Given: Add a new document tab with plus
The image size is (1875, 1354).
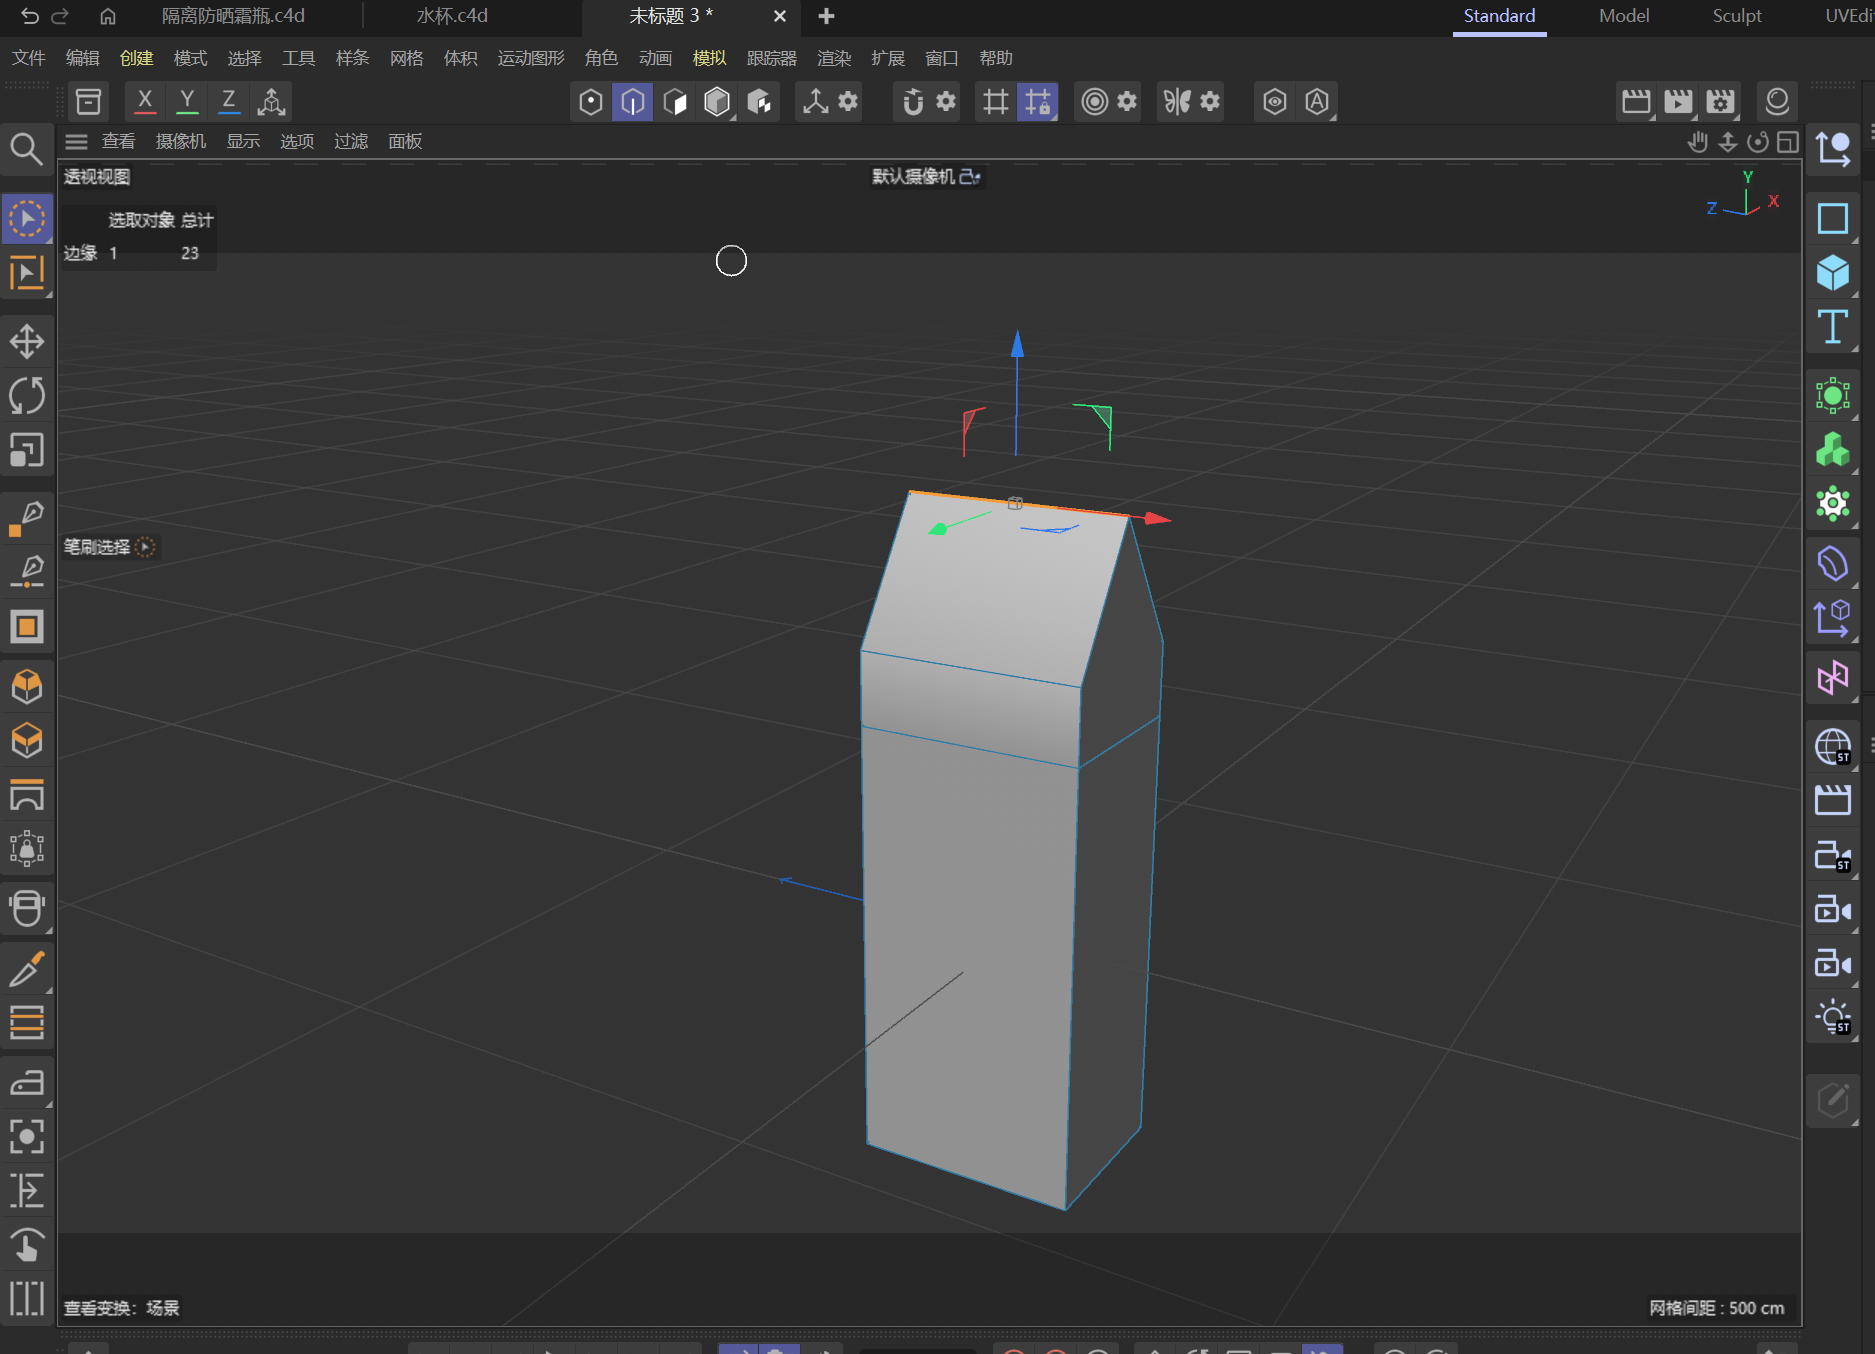Looking at the screenshot, I should click(826, 16).
